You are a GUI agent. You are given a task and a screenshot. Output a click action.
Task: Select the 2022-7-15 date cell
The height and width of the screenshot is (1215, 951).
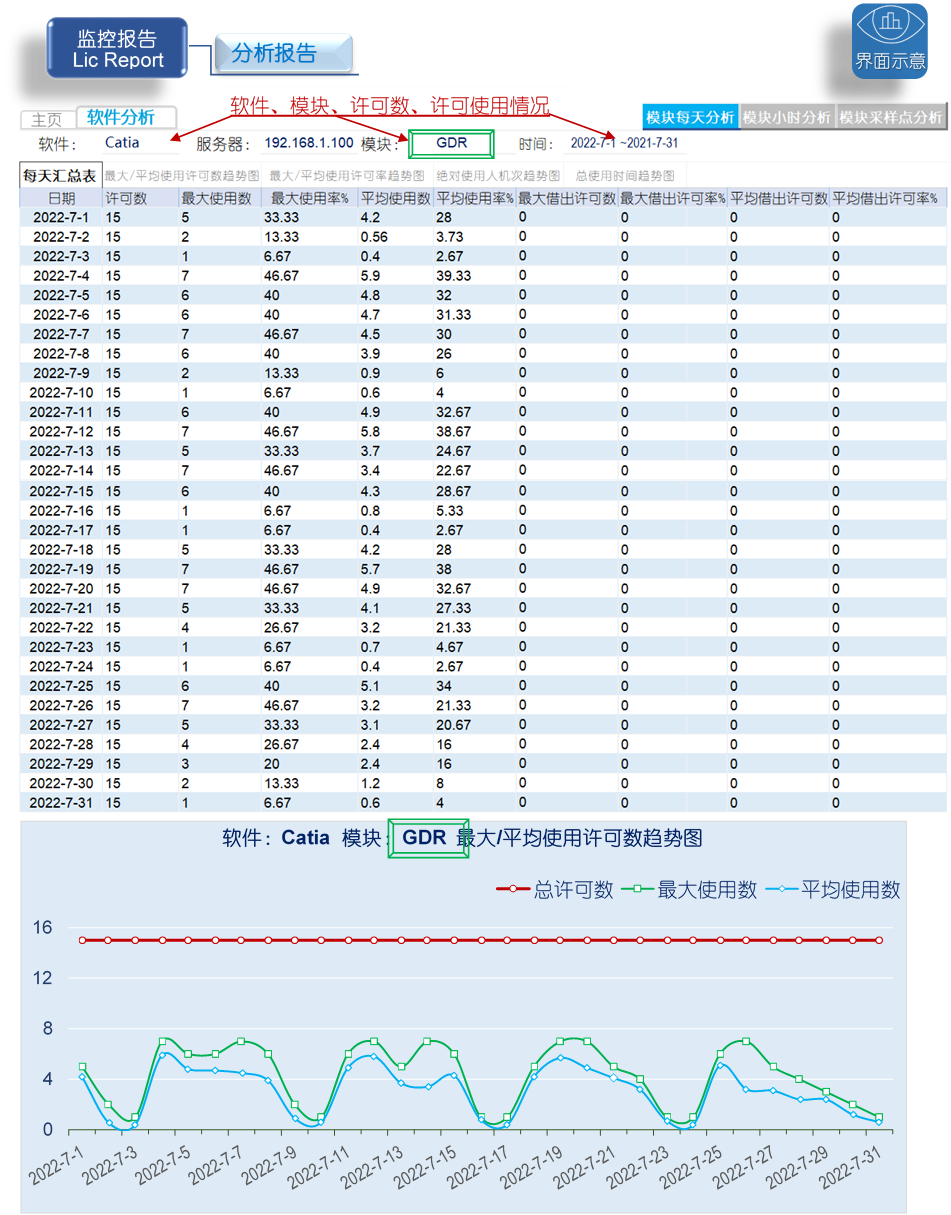61,491
